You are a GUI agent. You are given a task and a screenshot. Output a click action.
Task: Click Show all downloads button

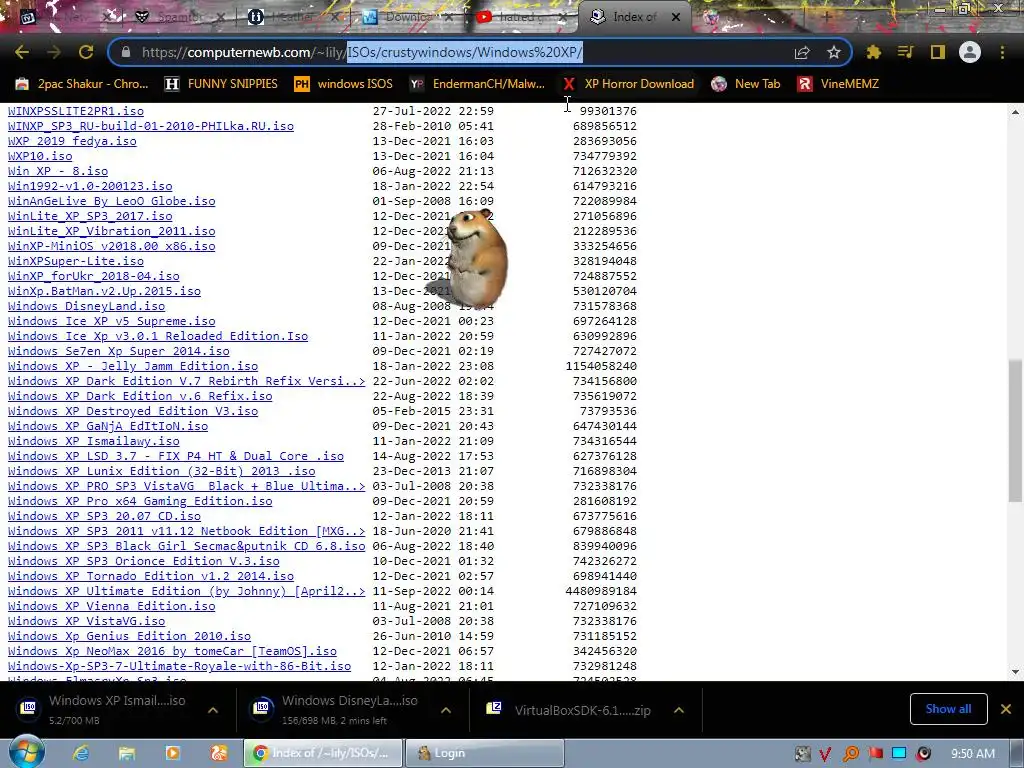[x=948, y=709]
